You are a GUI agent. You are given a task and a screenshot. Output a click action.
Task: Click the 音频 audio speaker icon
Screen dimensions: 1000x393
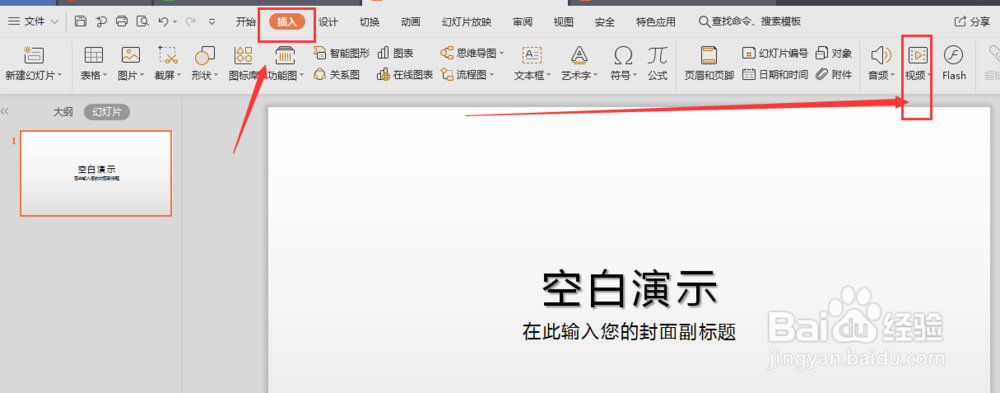tap(880, 56)
